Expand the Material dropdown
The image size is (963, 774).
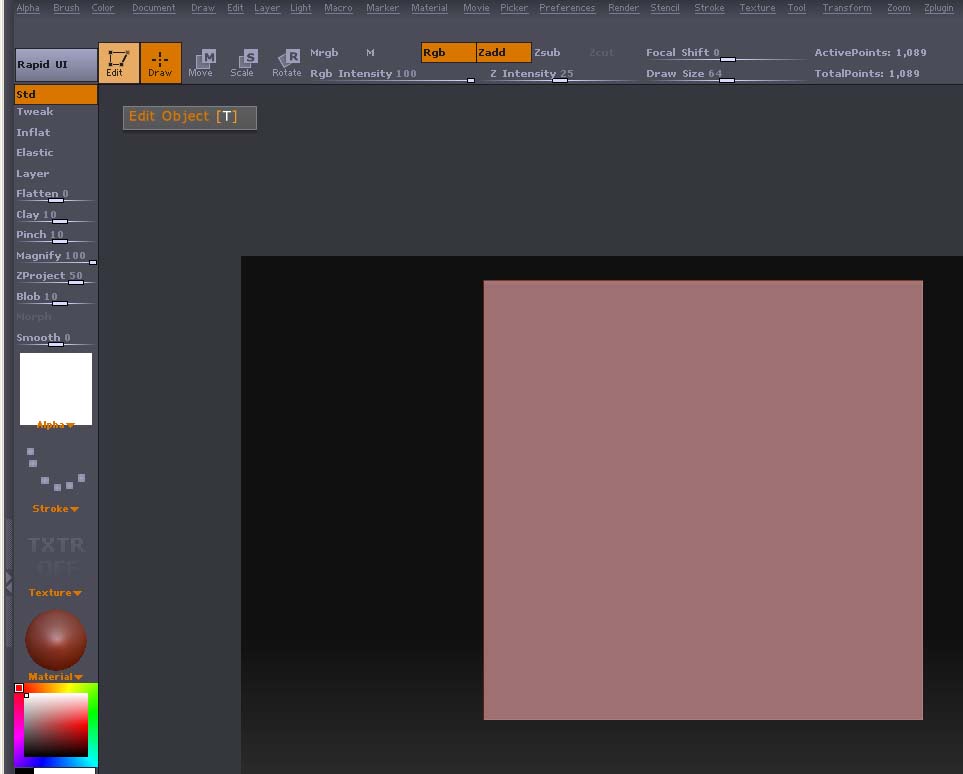(55, 676)
